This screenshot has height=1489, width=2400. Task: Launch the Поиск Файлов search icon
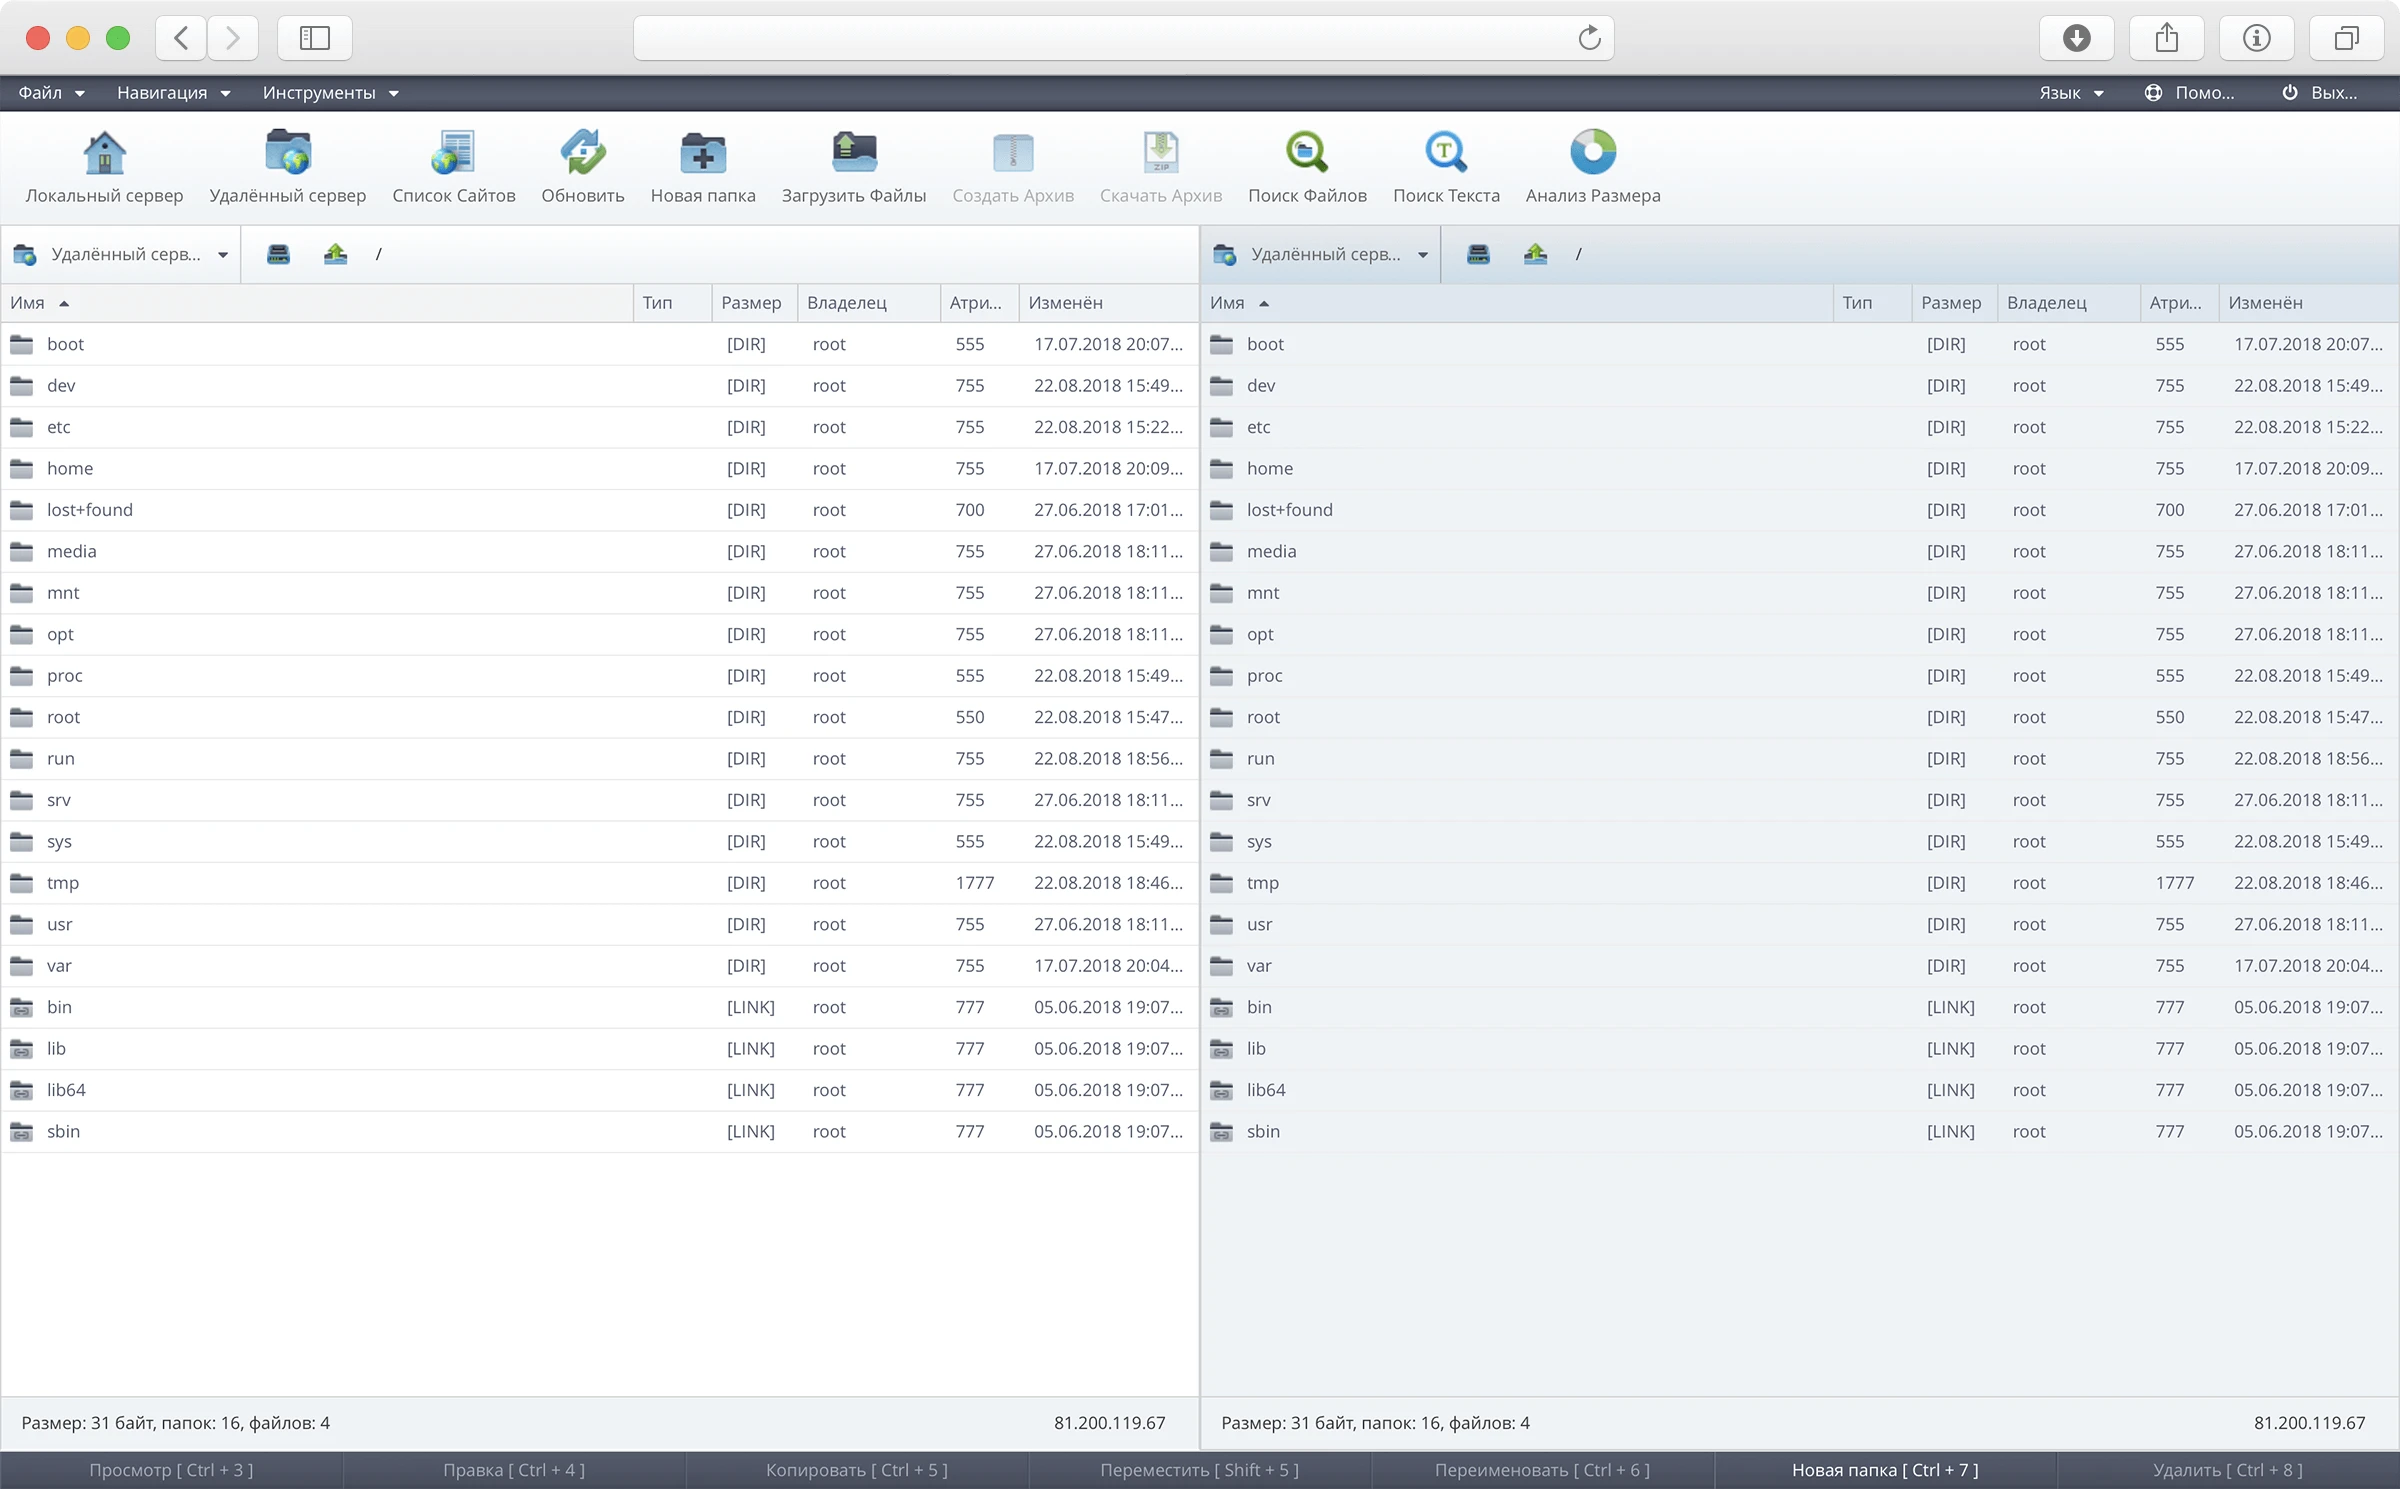coord(1306,154)
